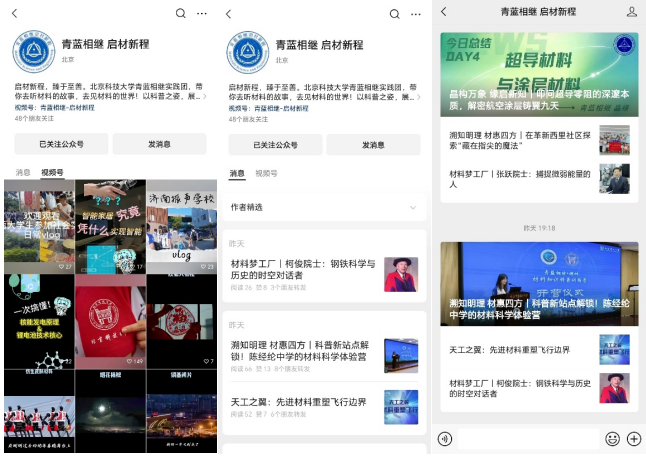Open article 陈经纶中学的材料科学体验营 in middle list
The width and height of the screenshot is (646, 457).
324,356
